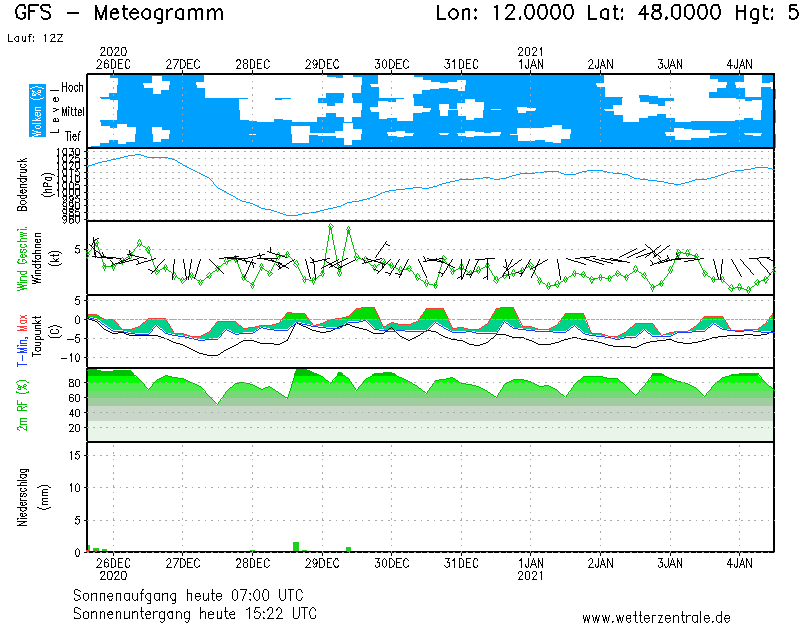The height and width of the screenshot is (625, 800).
Task: Click the top 28DEC date label
Action: click(x=253, y=65)
